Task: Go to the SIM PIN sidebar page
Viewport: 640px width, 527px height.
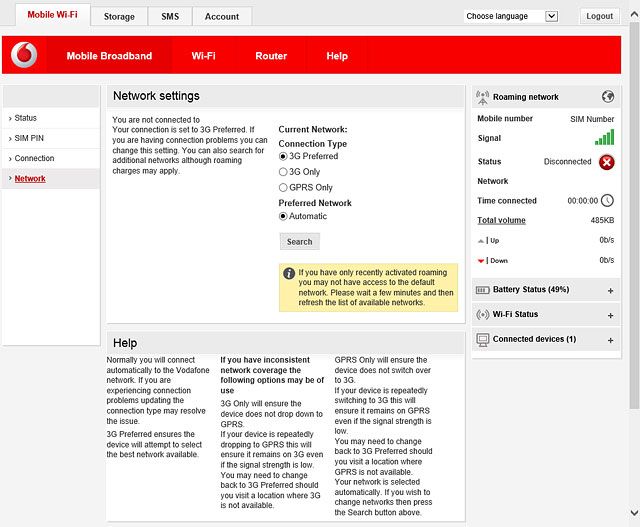Action: pyautogui.click(x=29, y=138)
